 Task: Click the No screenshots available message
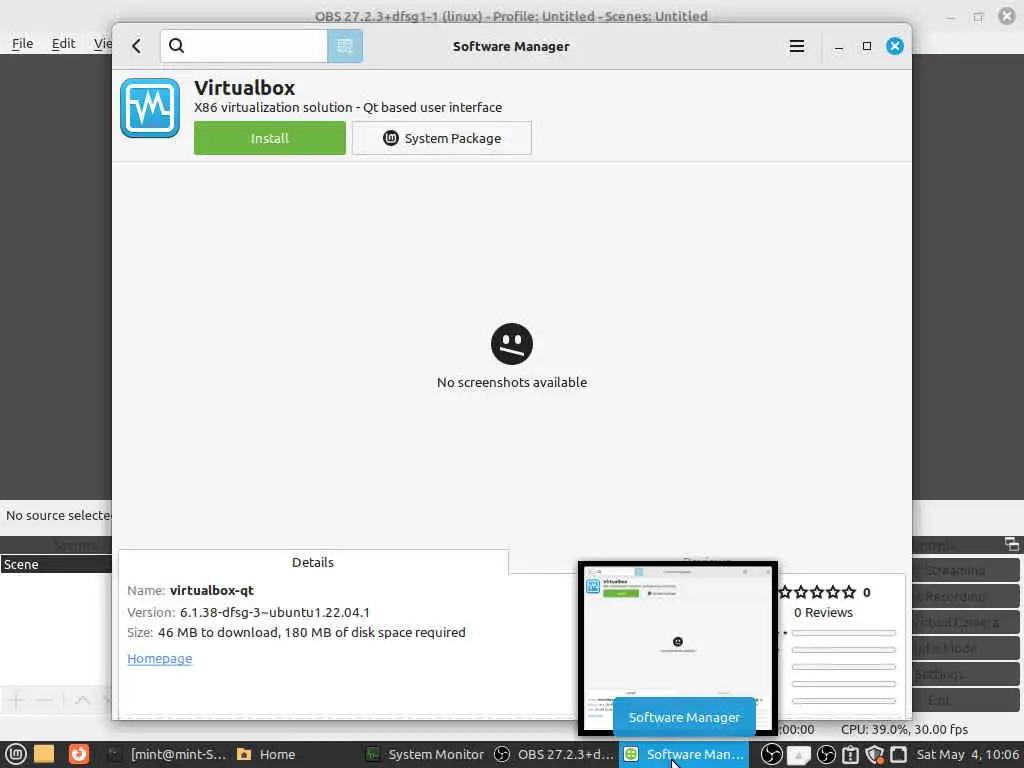tap(512, 382)
